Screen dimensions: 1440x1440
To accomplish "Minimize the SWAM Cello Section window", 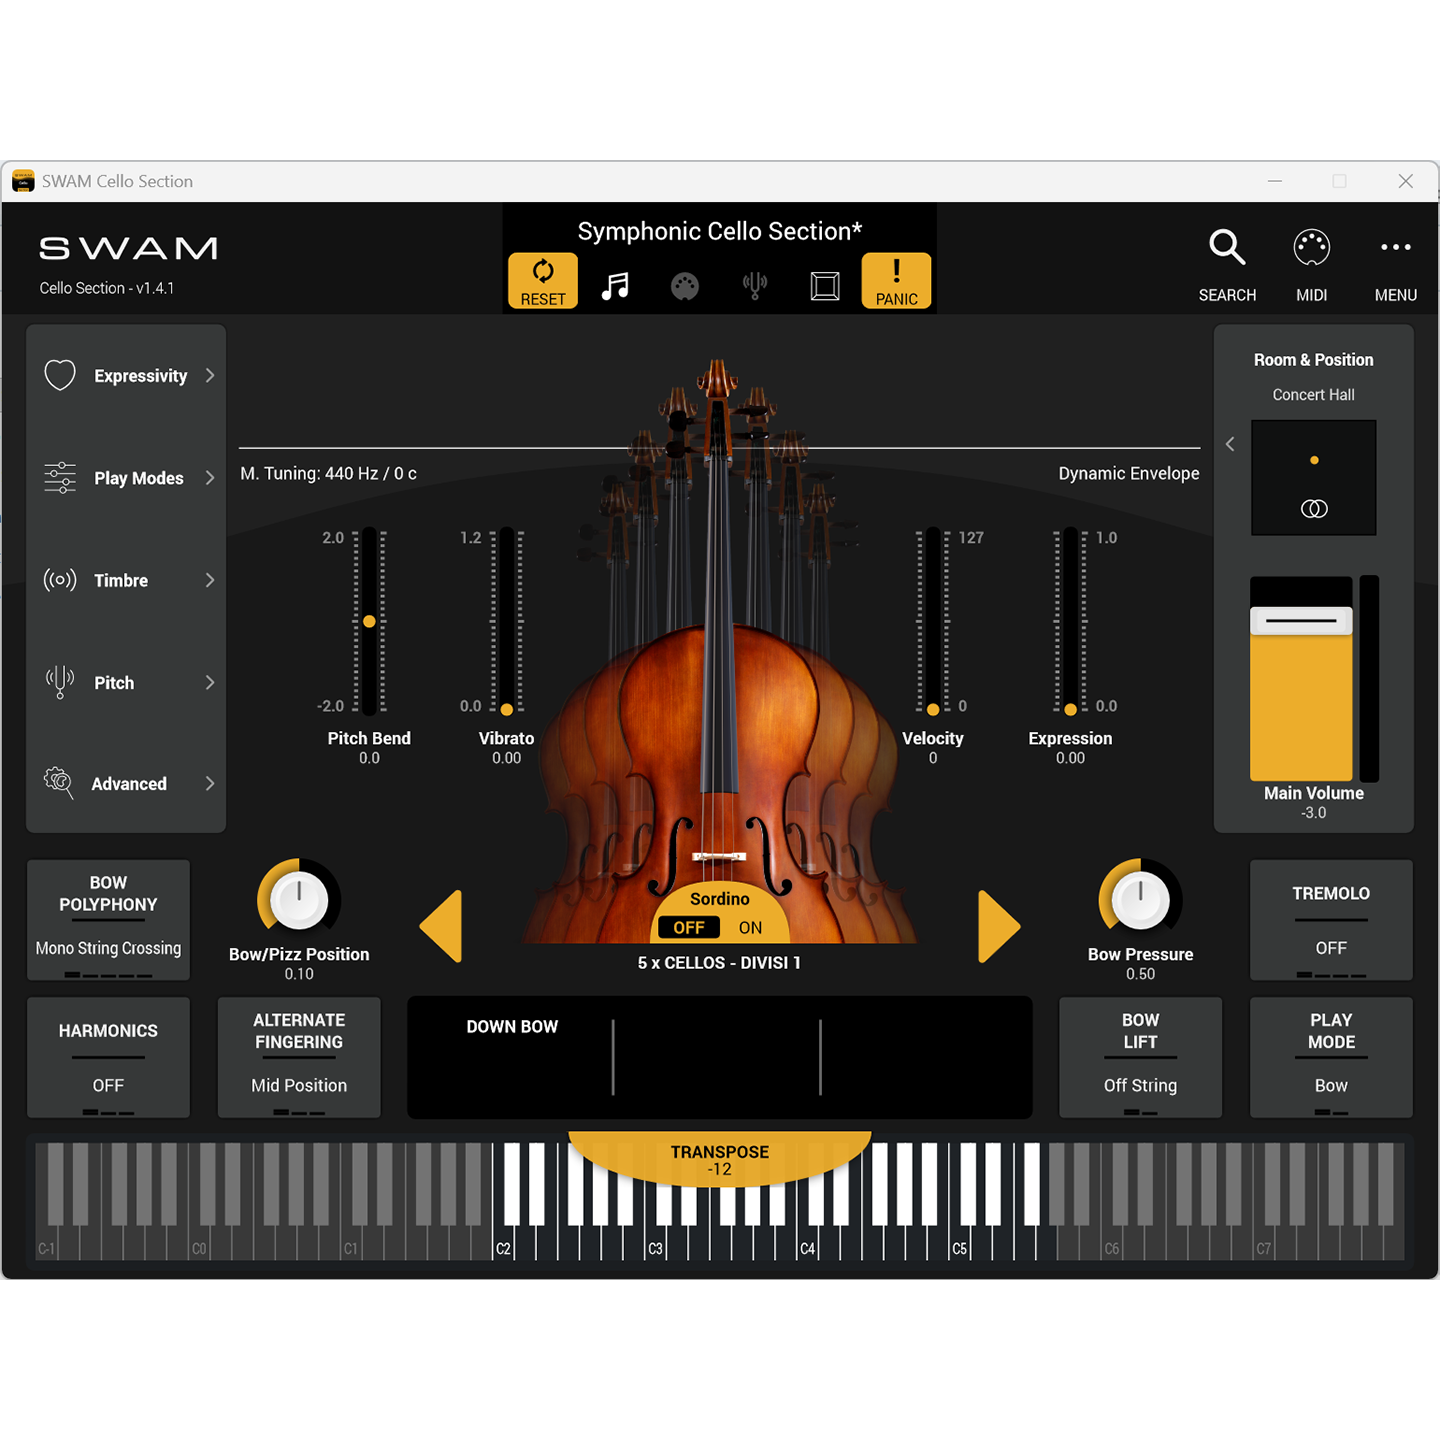I will (x=1275, y=181).
